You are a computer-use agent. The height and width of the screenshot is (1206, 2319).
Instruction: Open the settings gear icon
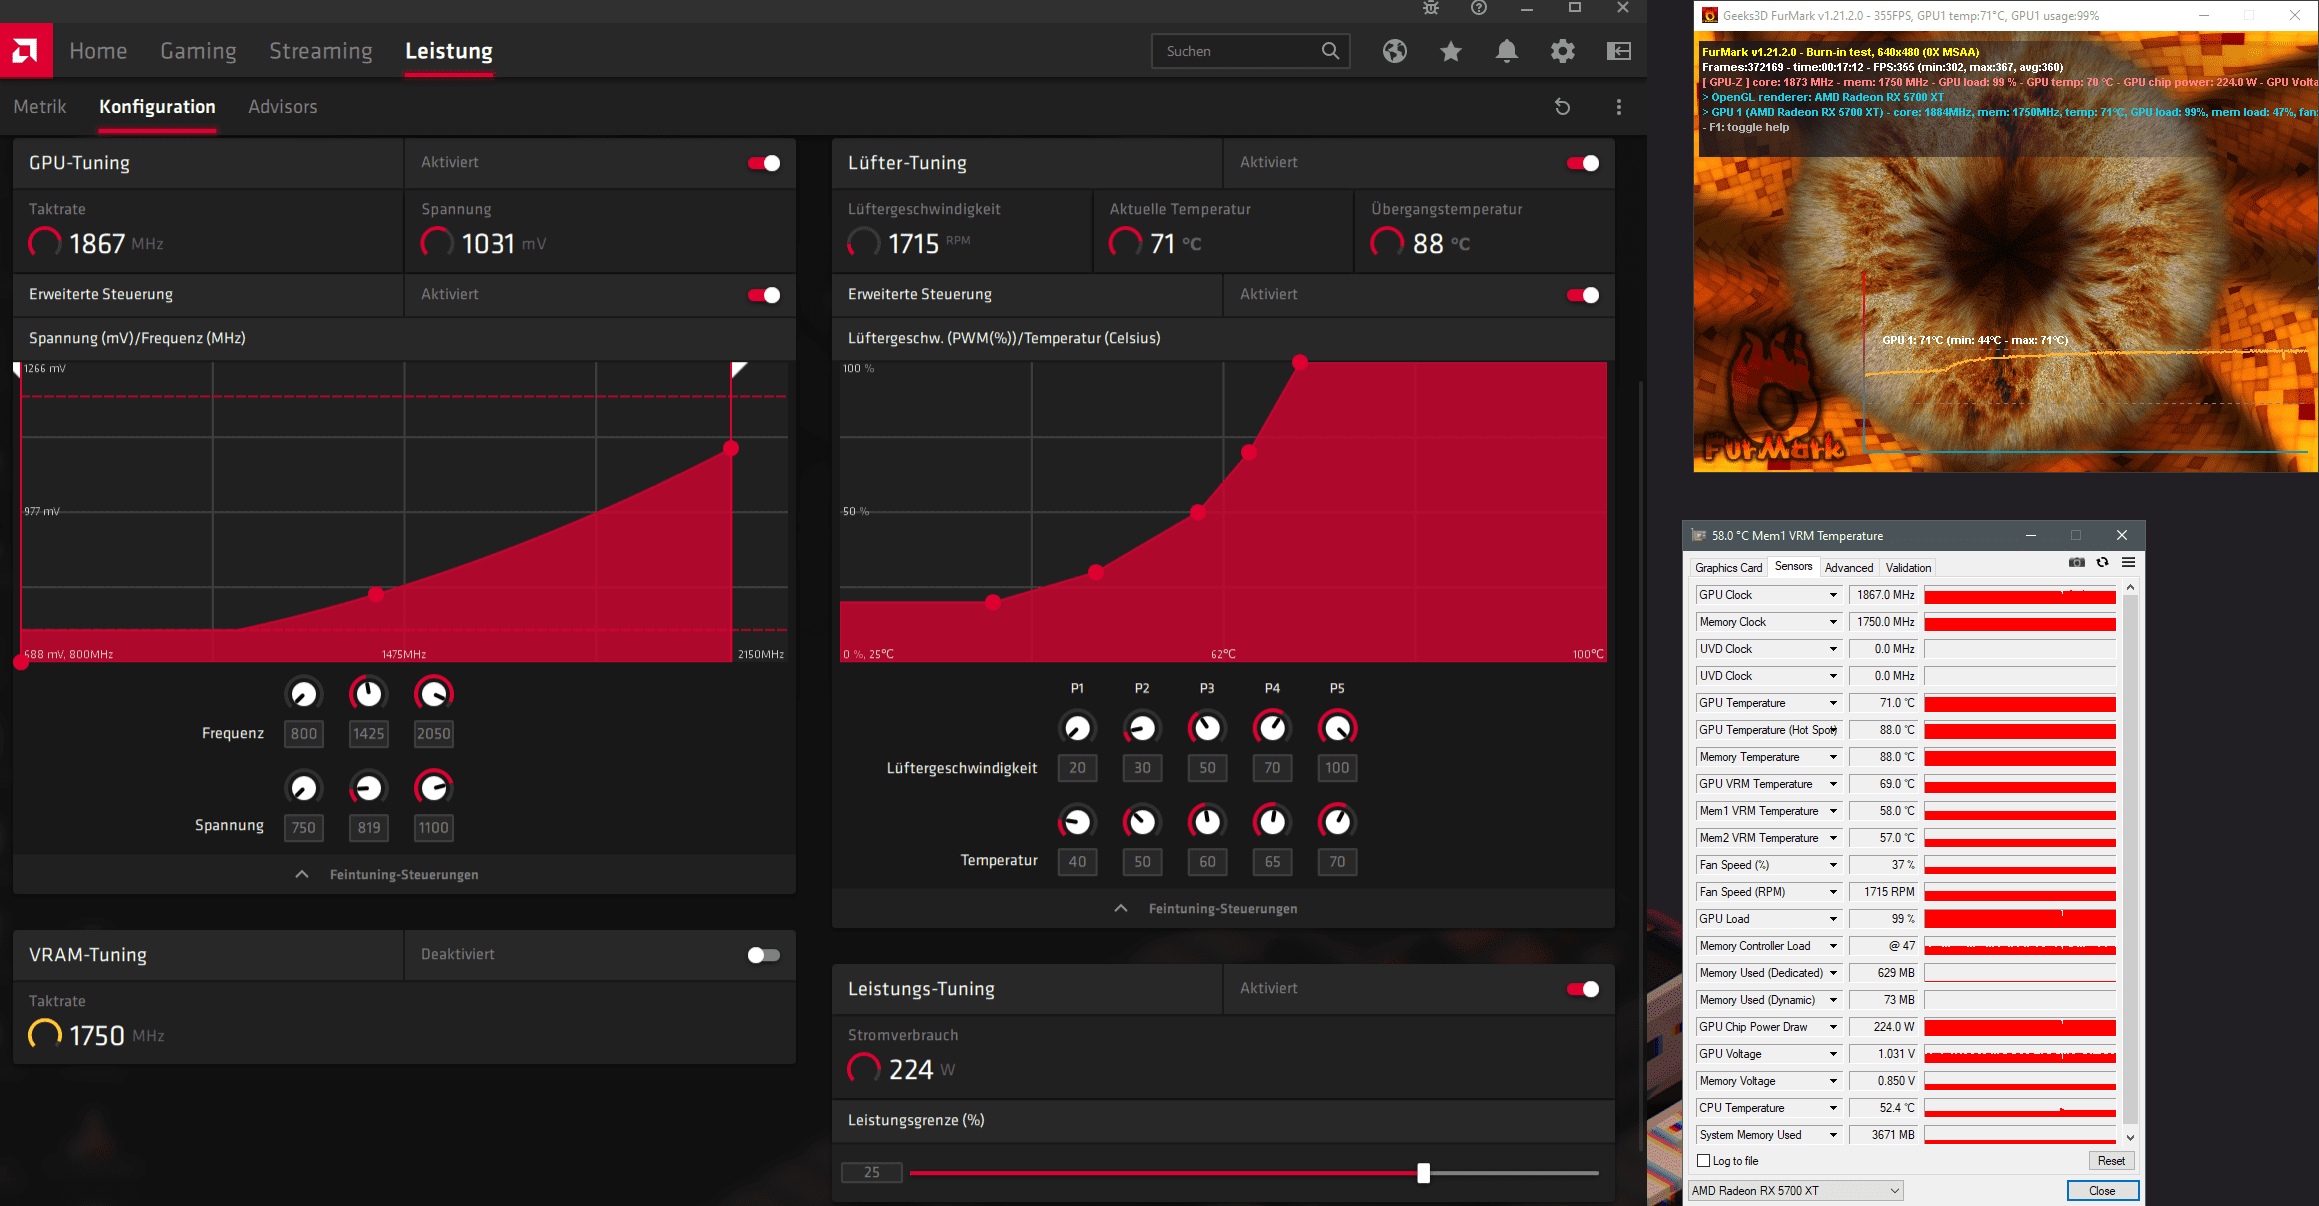coord(1563,51)
